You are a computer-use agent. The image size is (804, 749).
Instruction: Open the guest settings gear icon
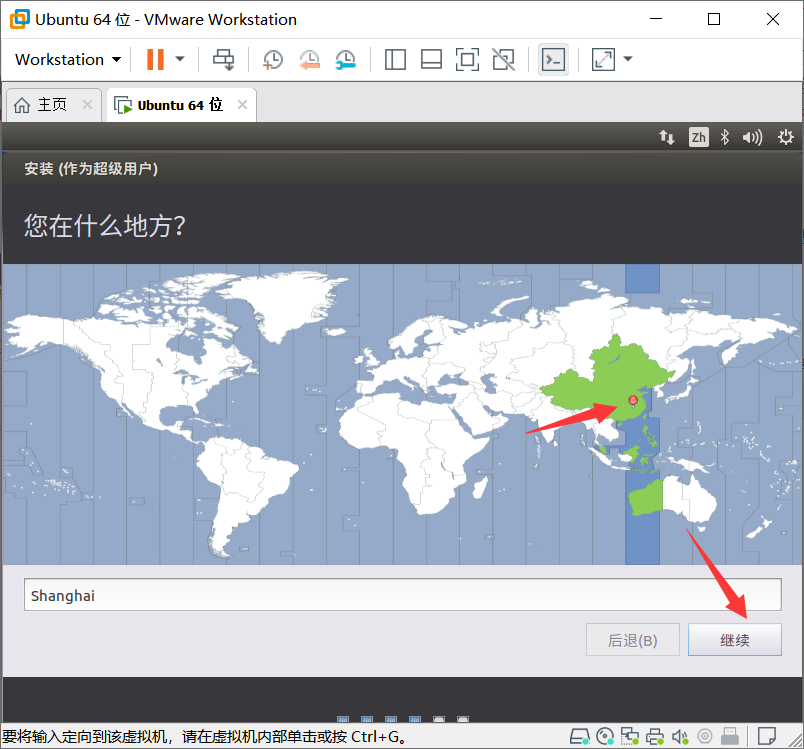tap(786, 137)
